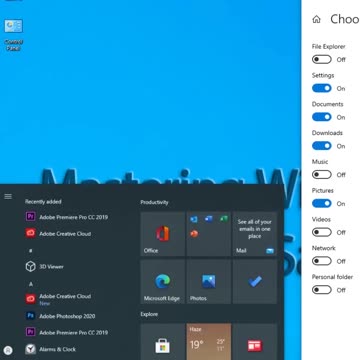Turn on the Network toggle
Viewport: 360px width, 360px height.
(x=322, y=261)
